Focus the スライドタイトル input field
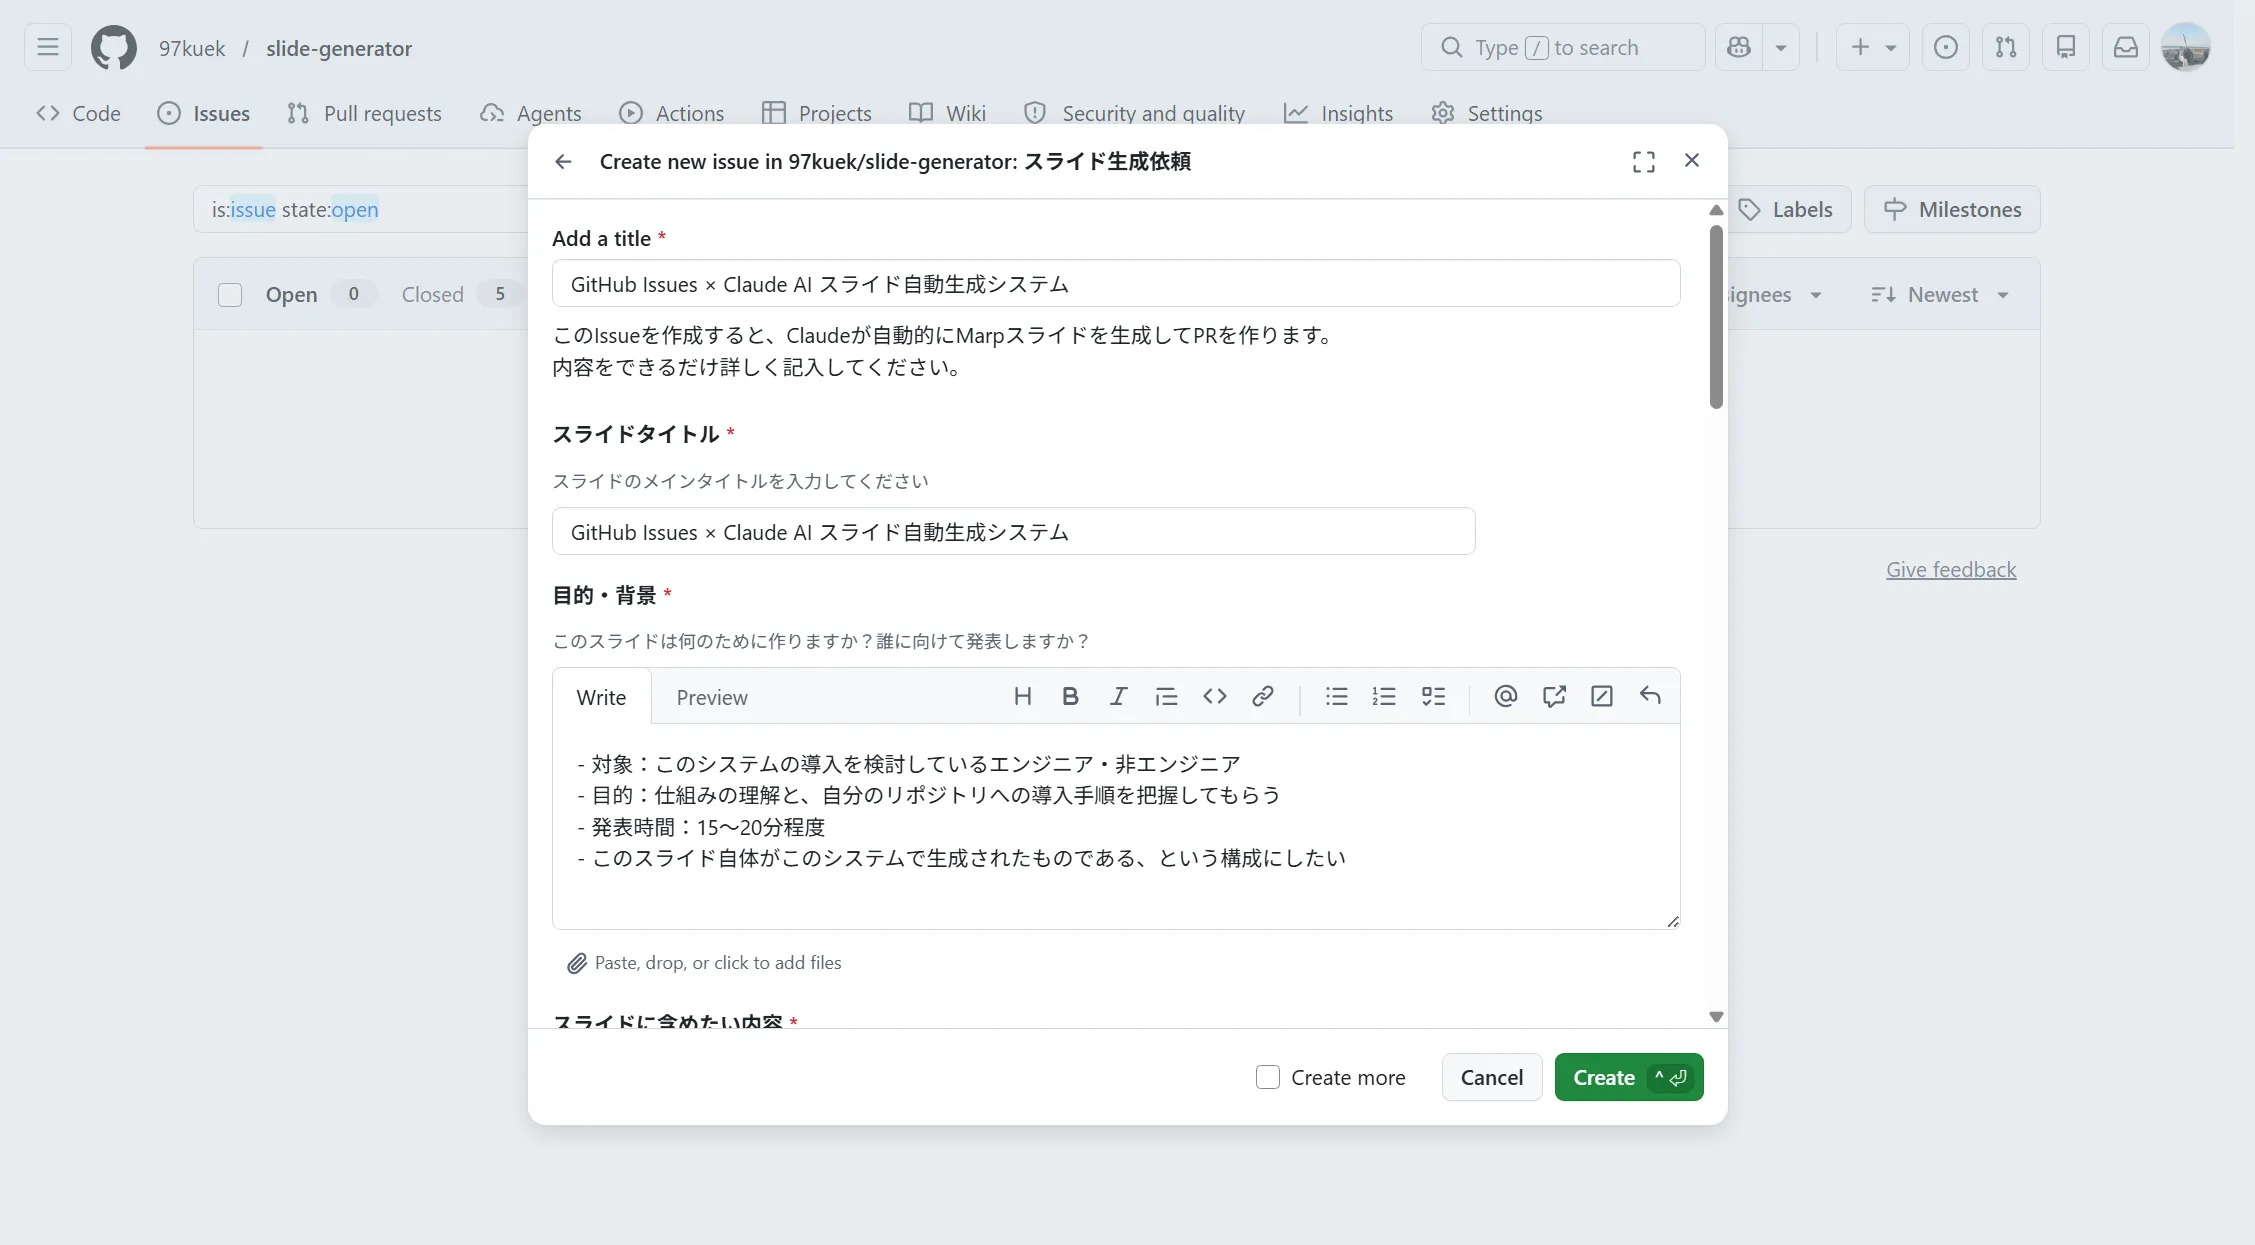Viewport: 2255px width, 1245px height. click(1014, 531)
